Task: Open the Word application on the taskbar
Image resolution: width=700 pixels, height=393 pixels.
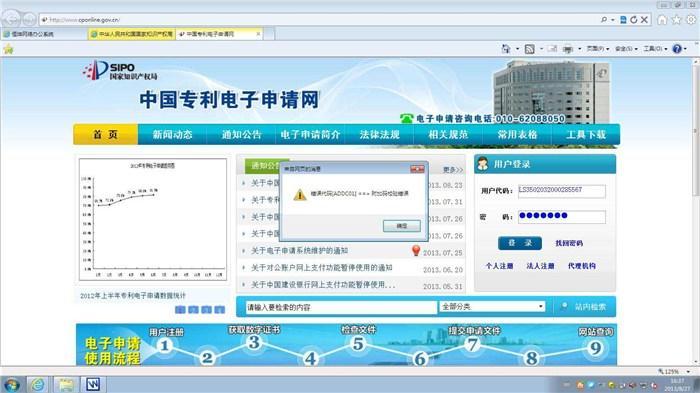Action: point(93,385)
